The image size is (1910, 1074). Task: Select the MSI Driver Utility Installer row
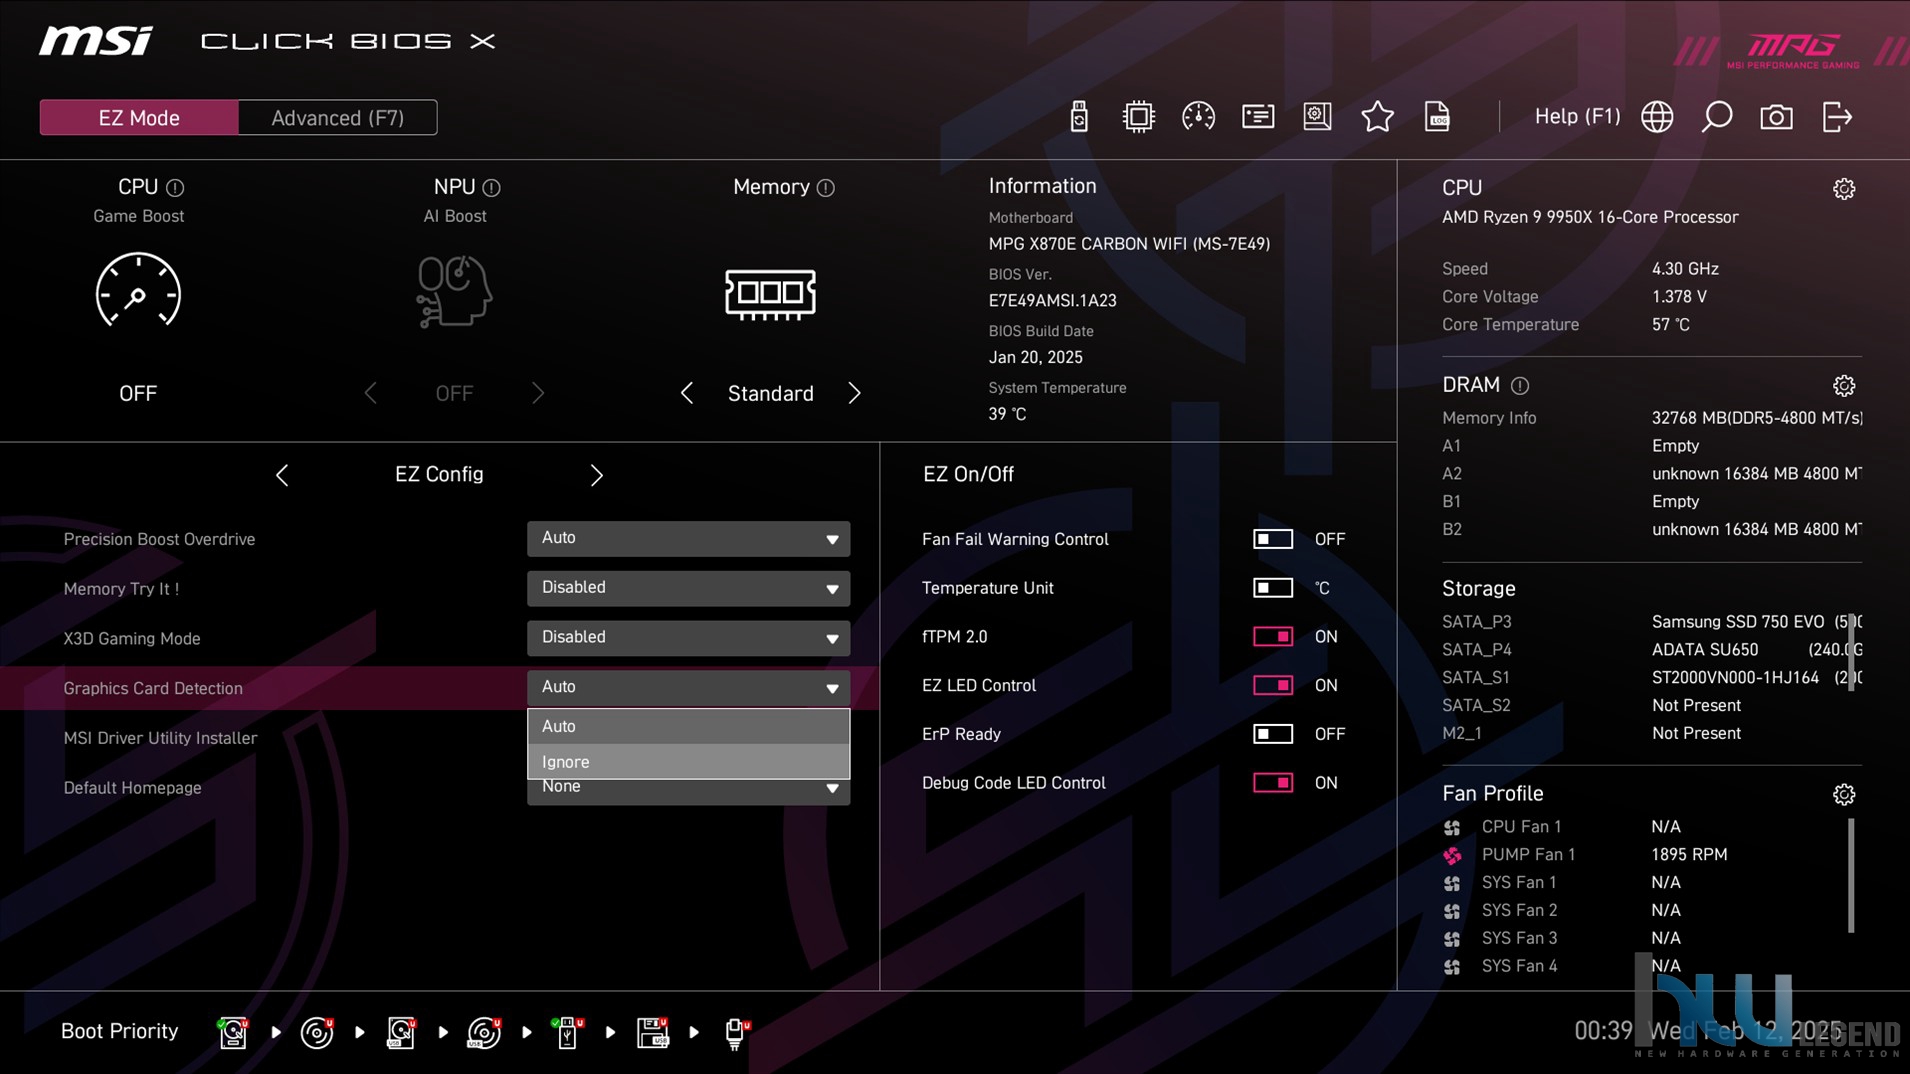pos(160,738)
